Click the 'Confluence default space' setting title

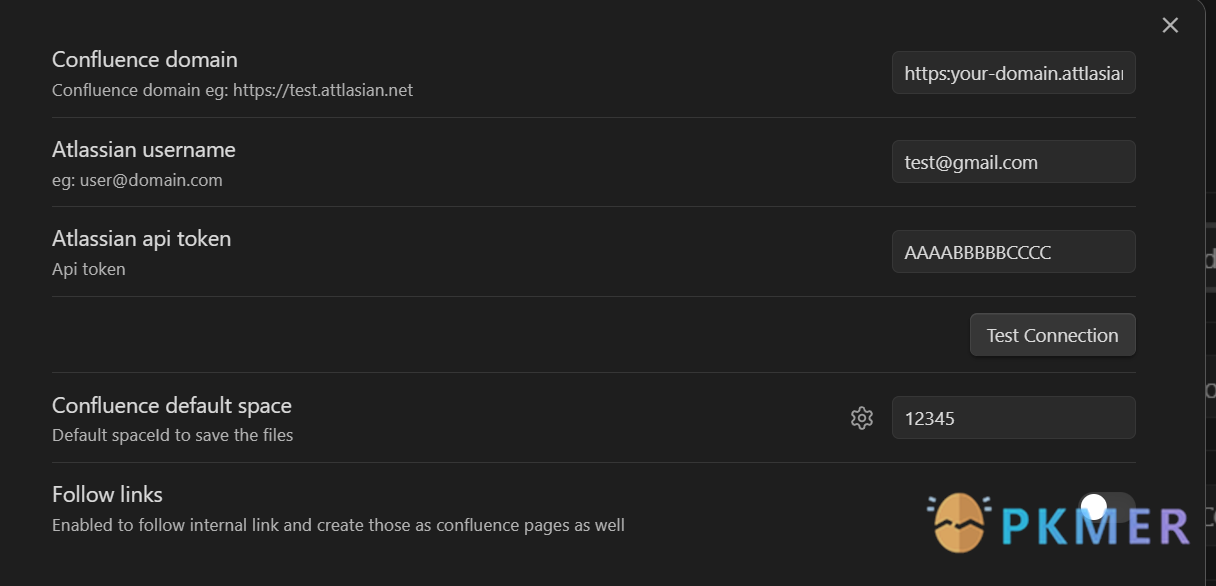172,406
